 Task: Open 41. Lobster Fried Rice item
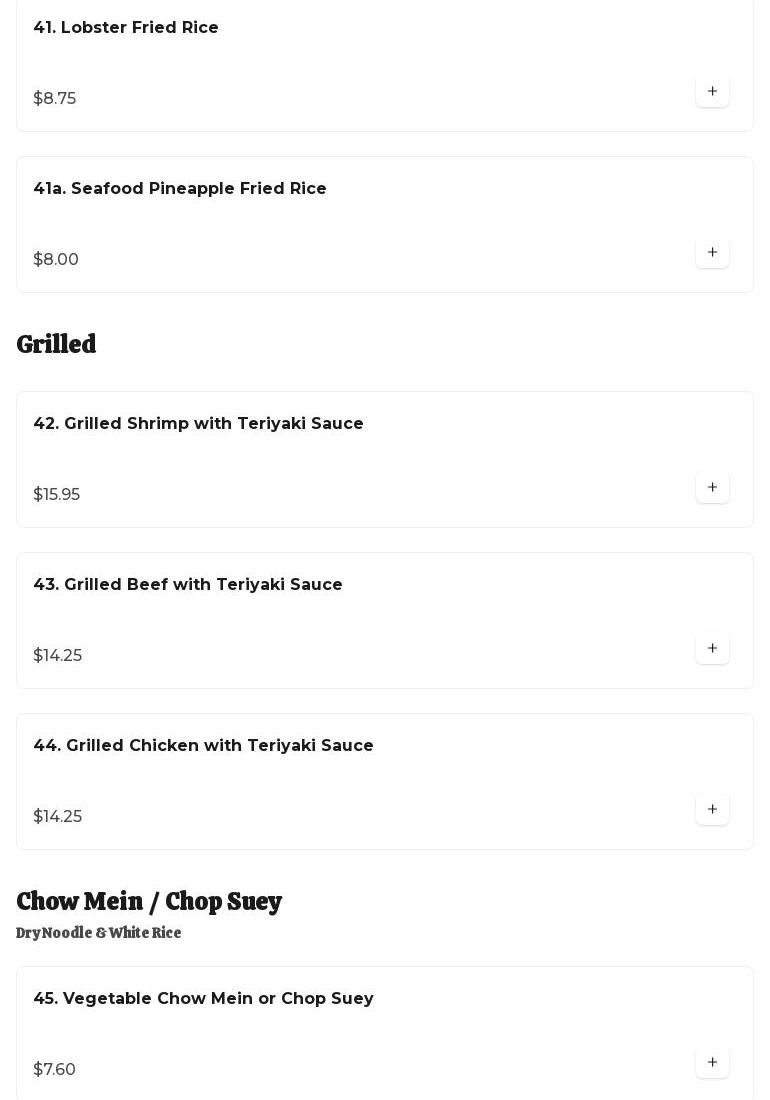point(126,28)
